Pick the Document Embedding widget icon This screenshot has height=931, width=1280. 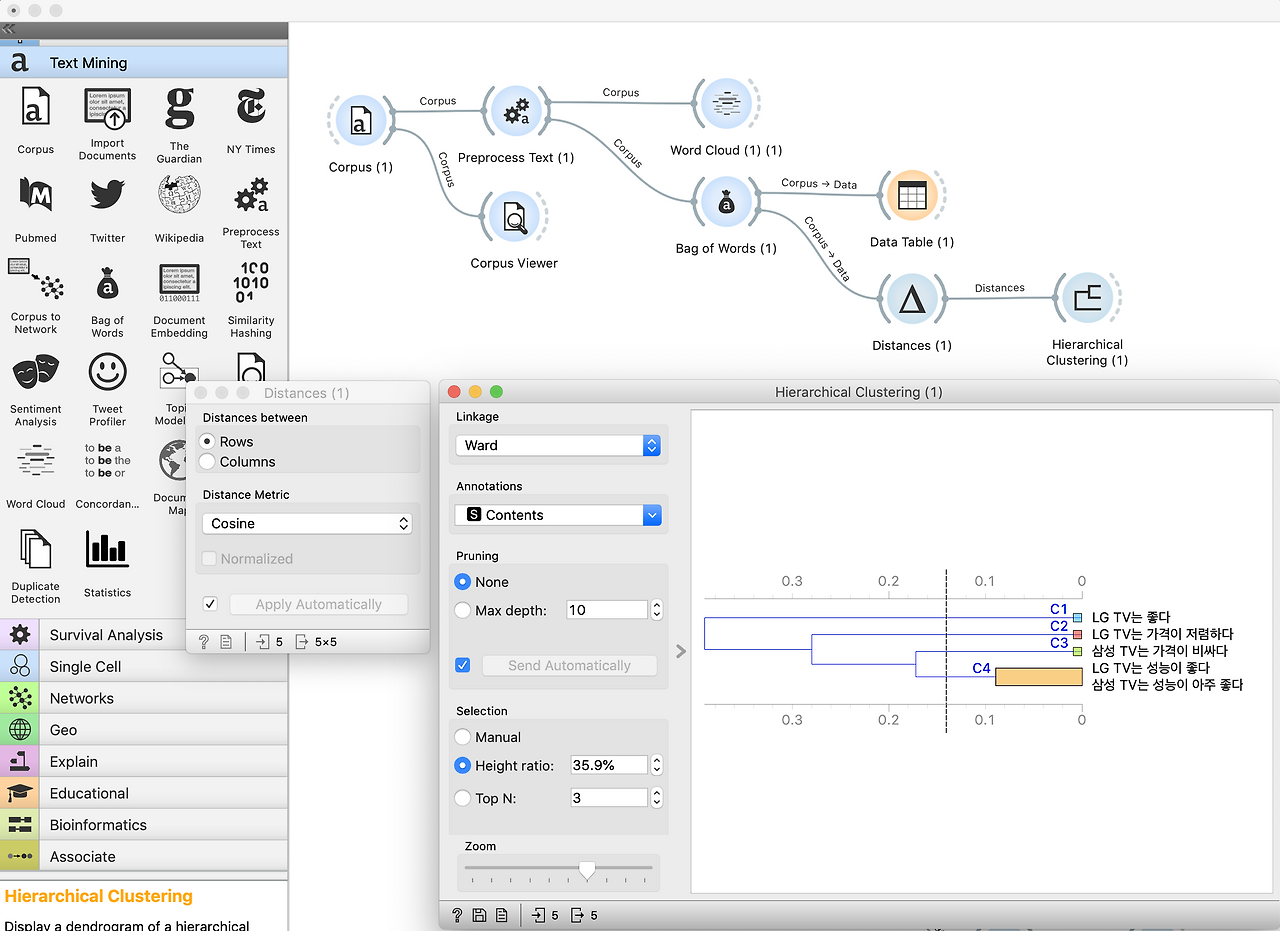tap(179, 284)
